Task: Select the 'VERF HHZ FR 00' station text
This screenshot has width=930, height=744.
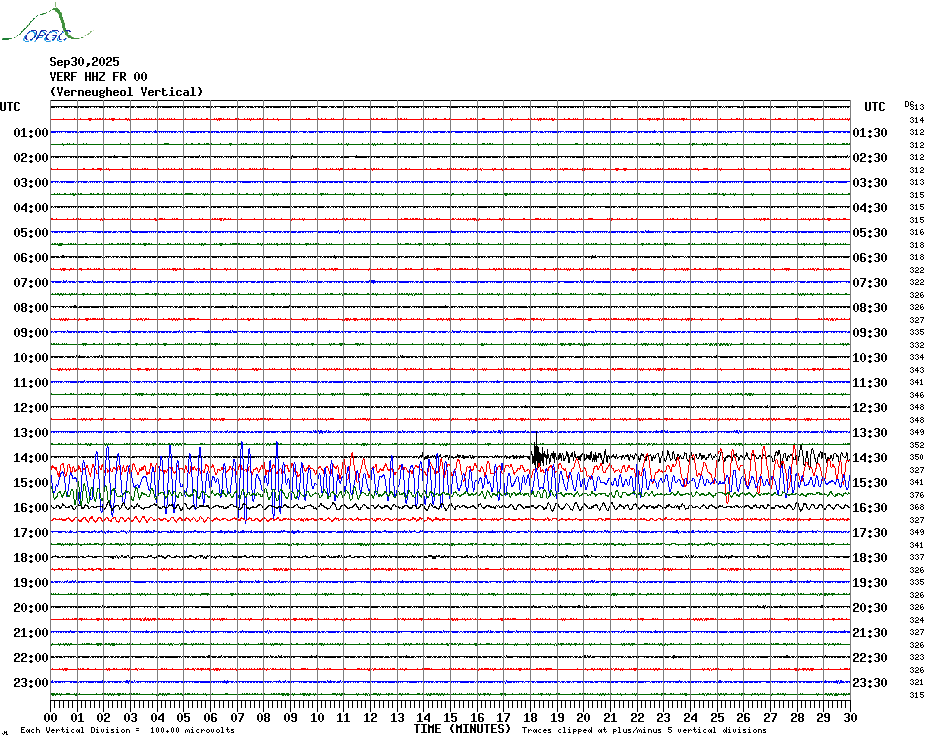Action: (x=98, y=77)
